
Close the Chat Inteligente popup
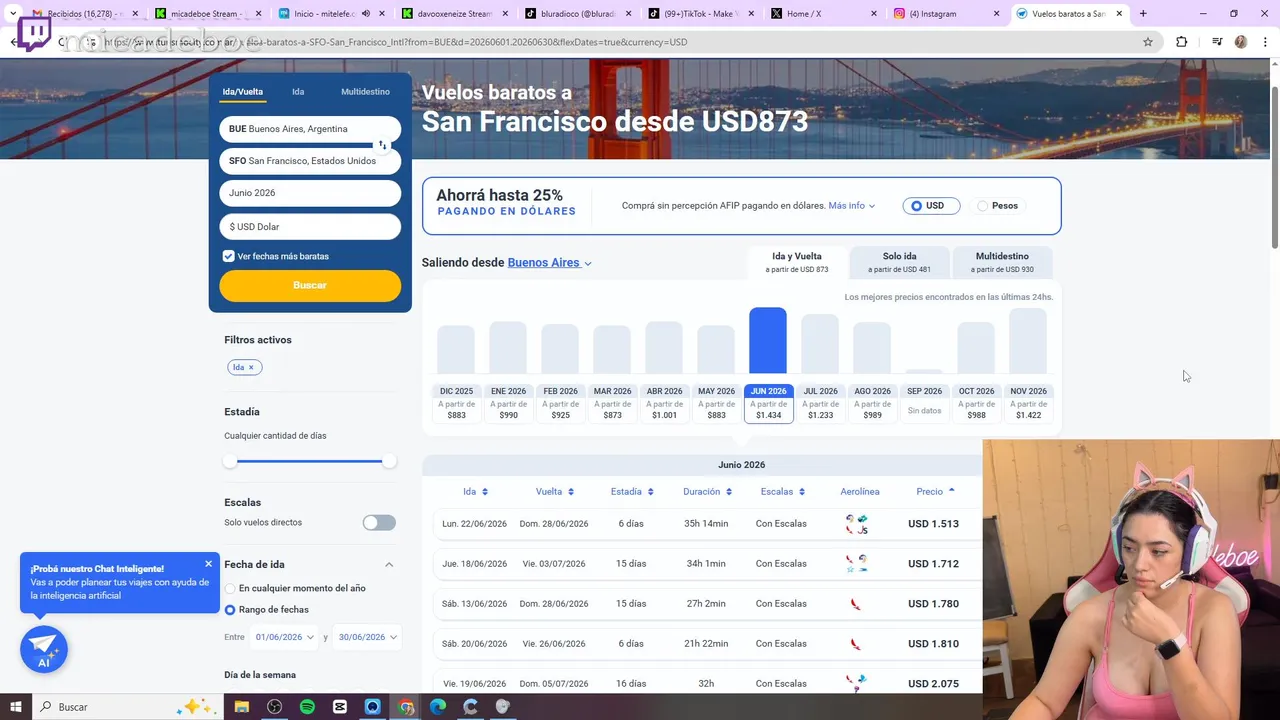point(208,564)
